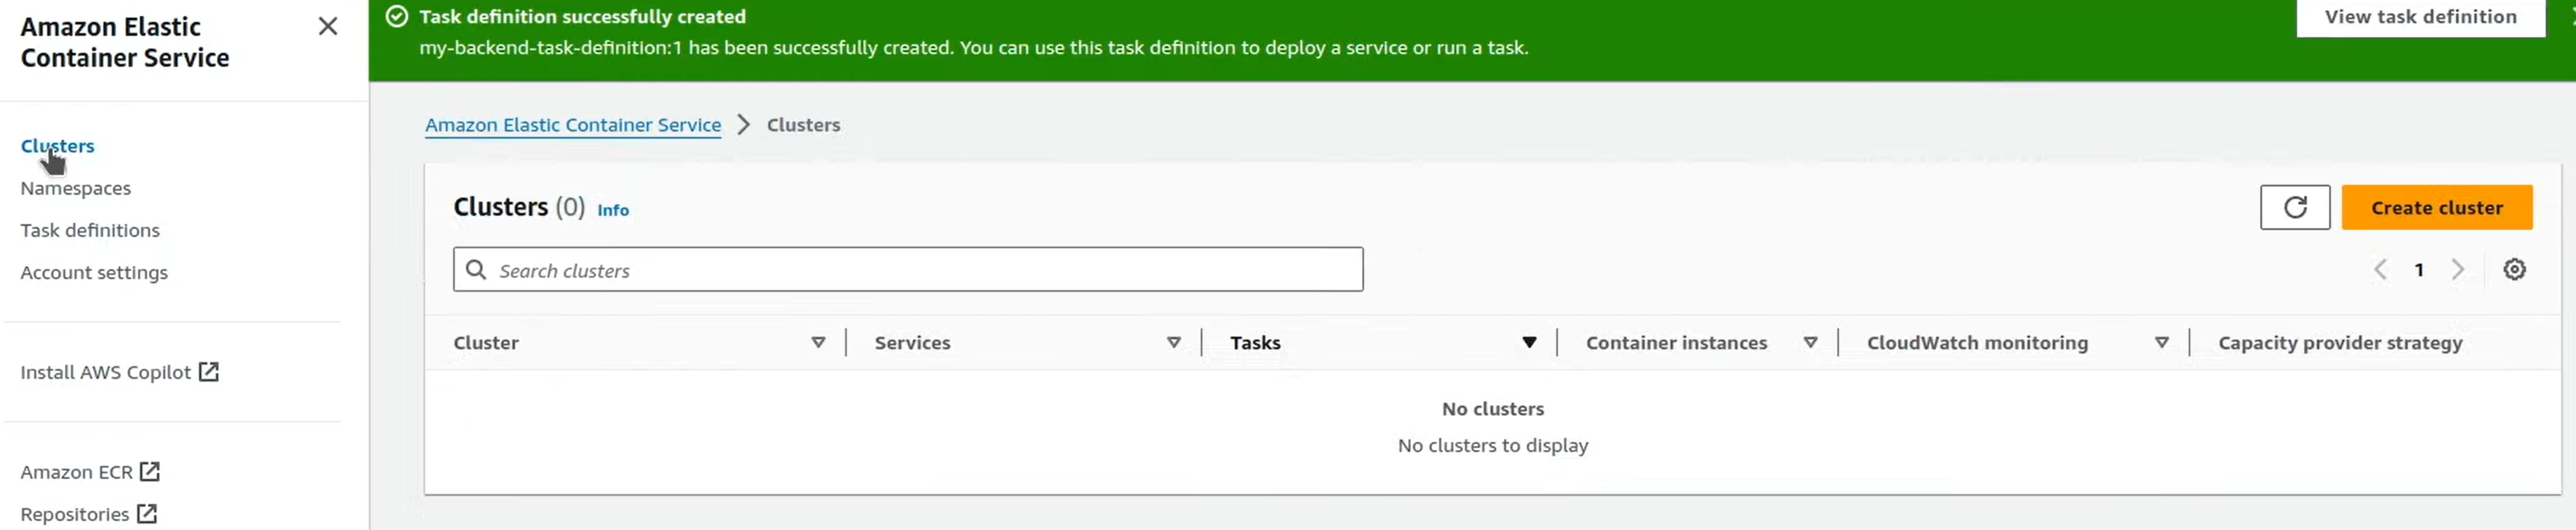The height and width of the screenshot is (530, 2576).
Task: Open the Info link next to Clusters
Action: (612, 210)
